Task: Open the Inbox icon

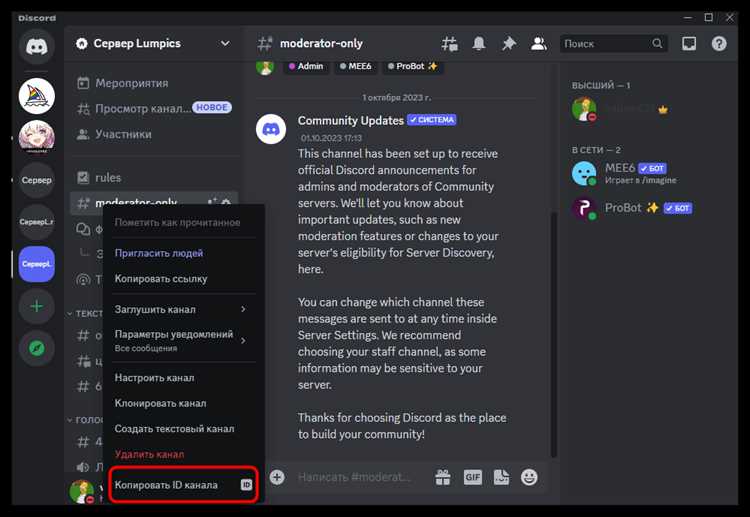Action: click(689, 44)
